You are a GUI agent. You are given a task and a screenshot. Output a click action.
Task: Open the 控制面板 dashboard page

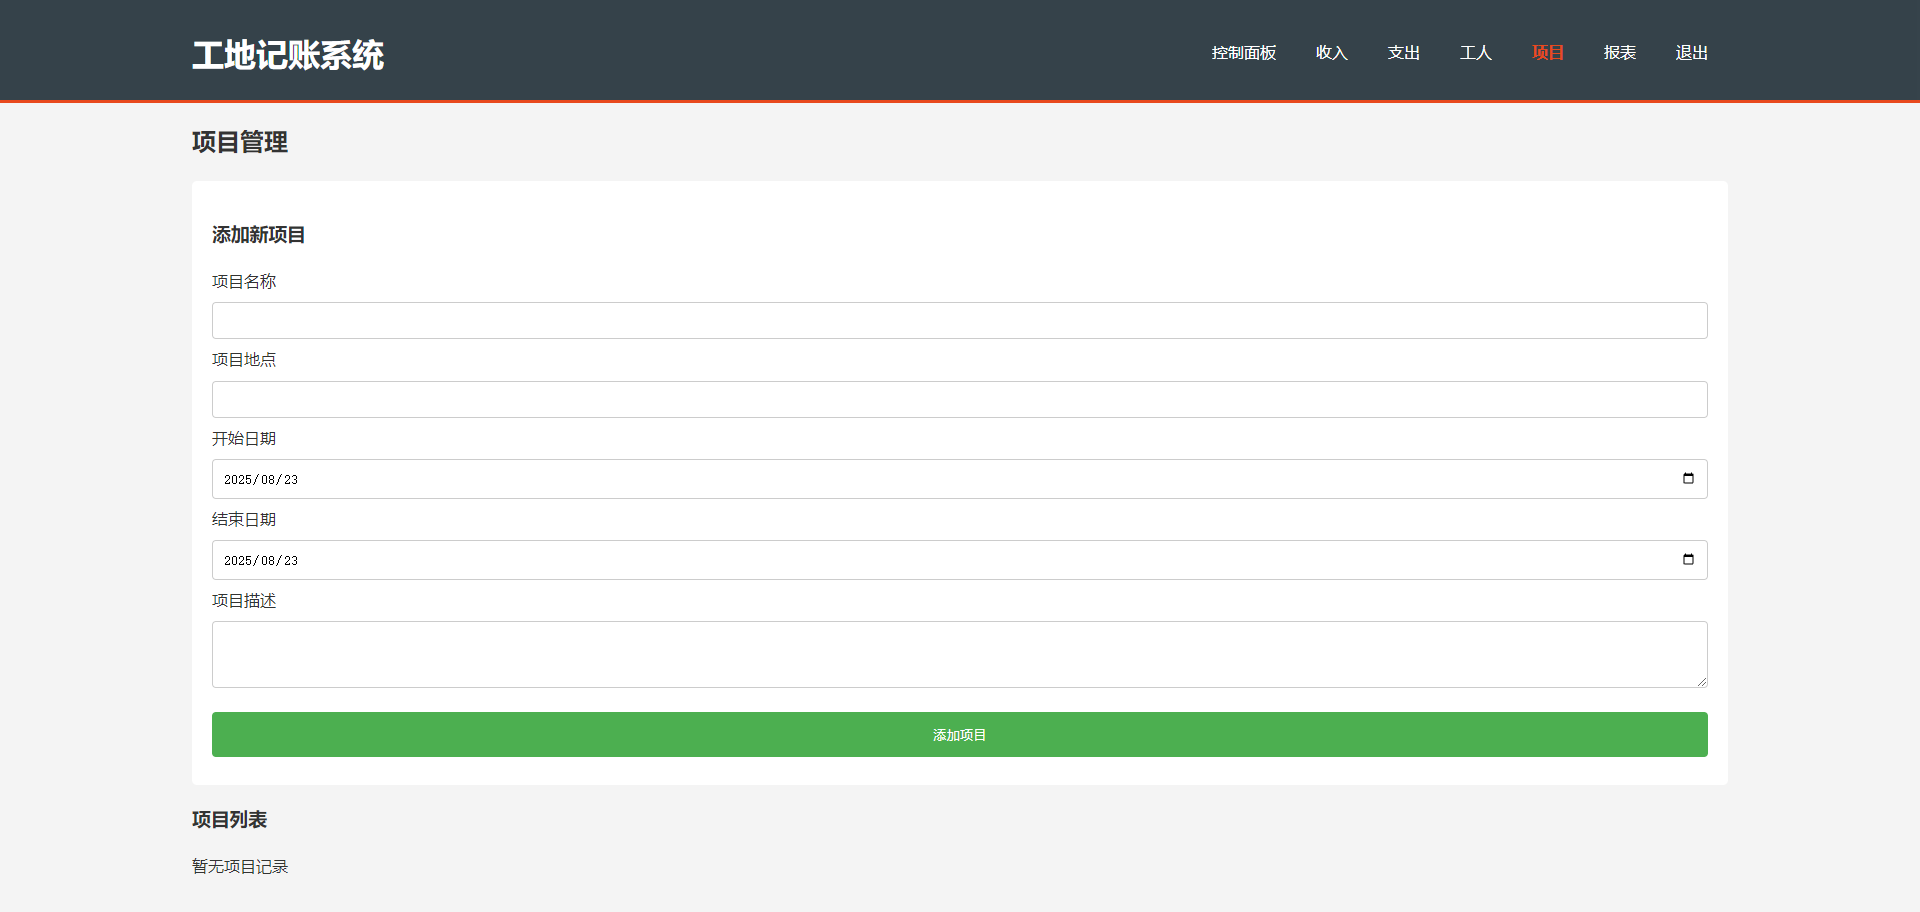(x=1243, y=53)
